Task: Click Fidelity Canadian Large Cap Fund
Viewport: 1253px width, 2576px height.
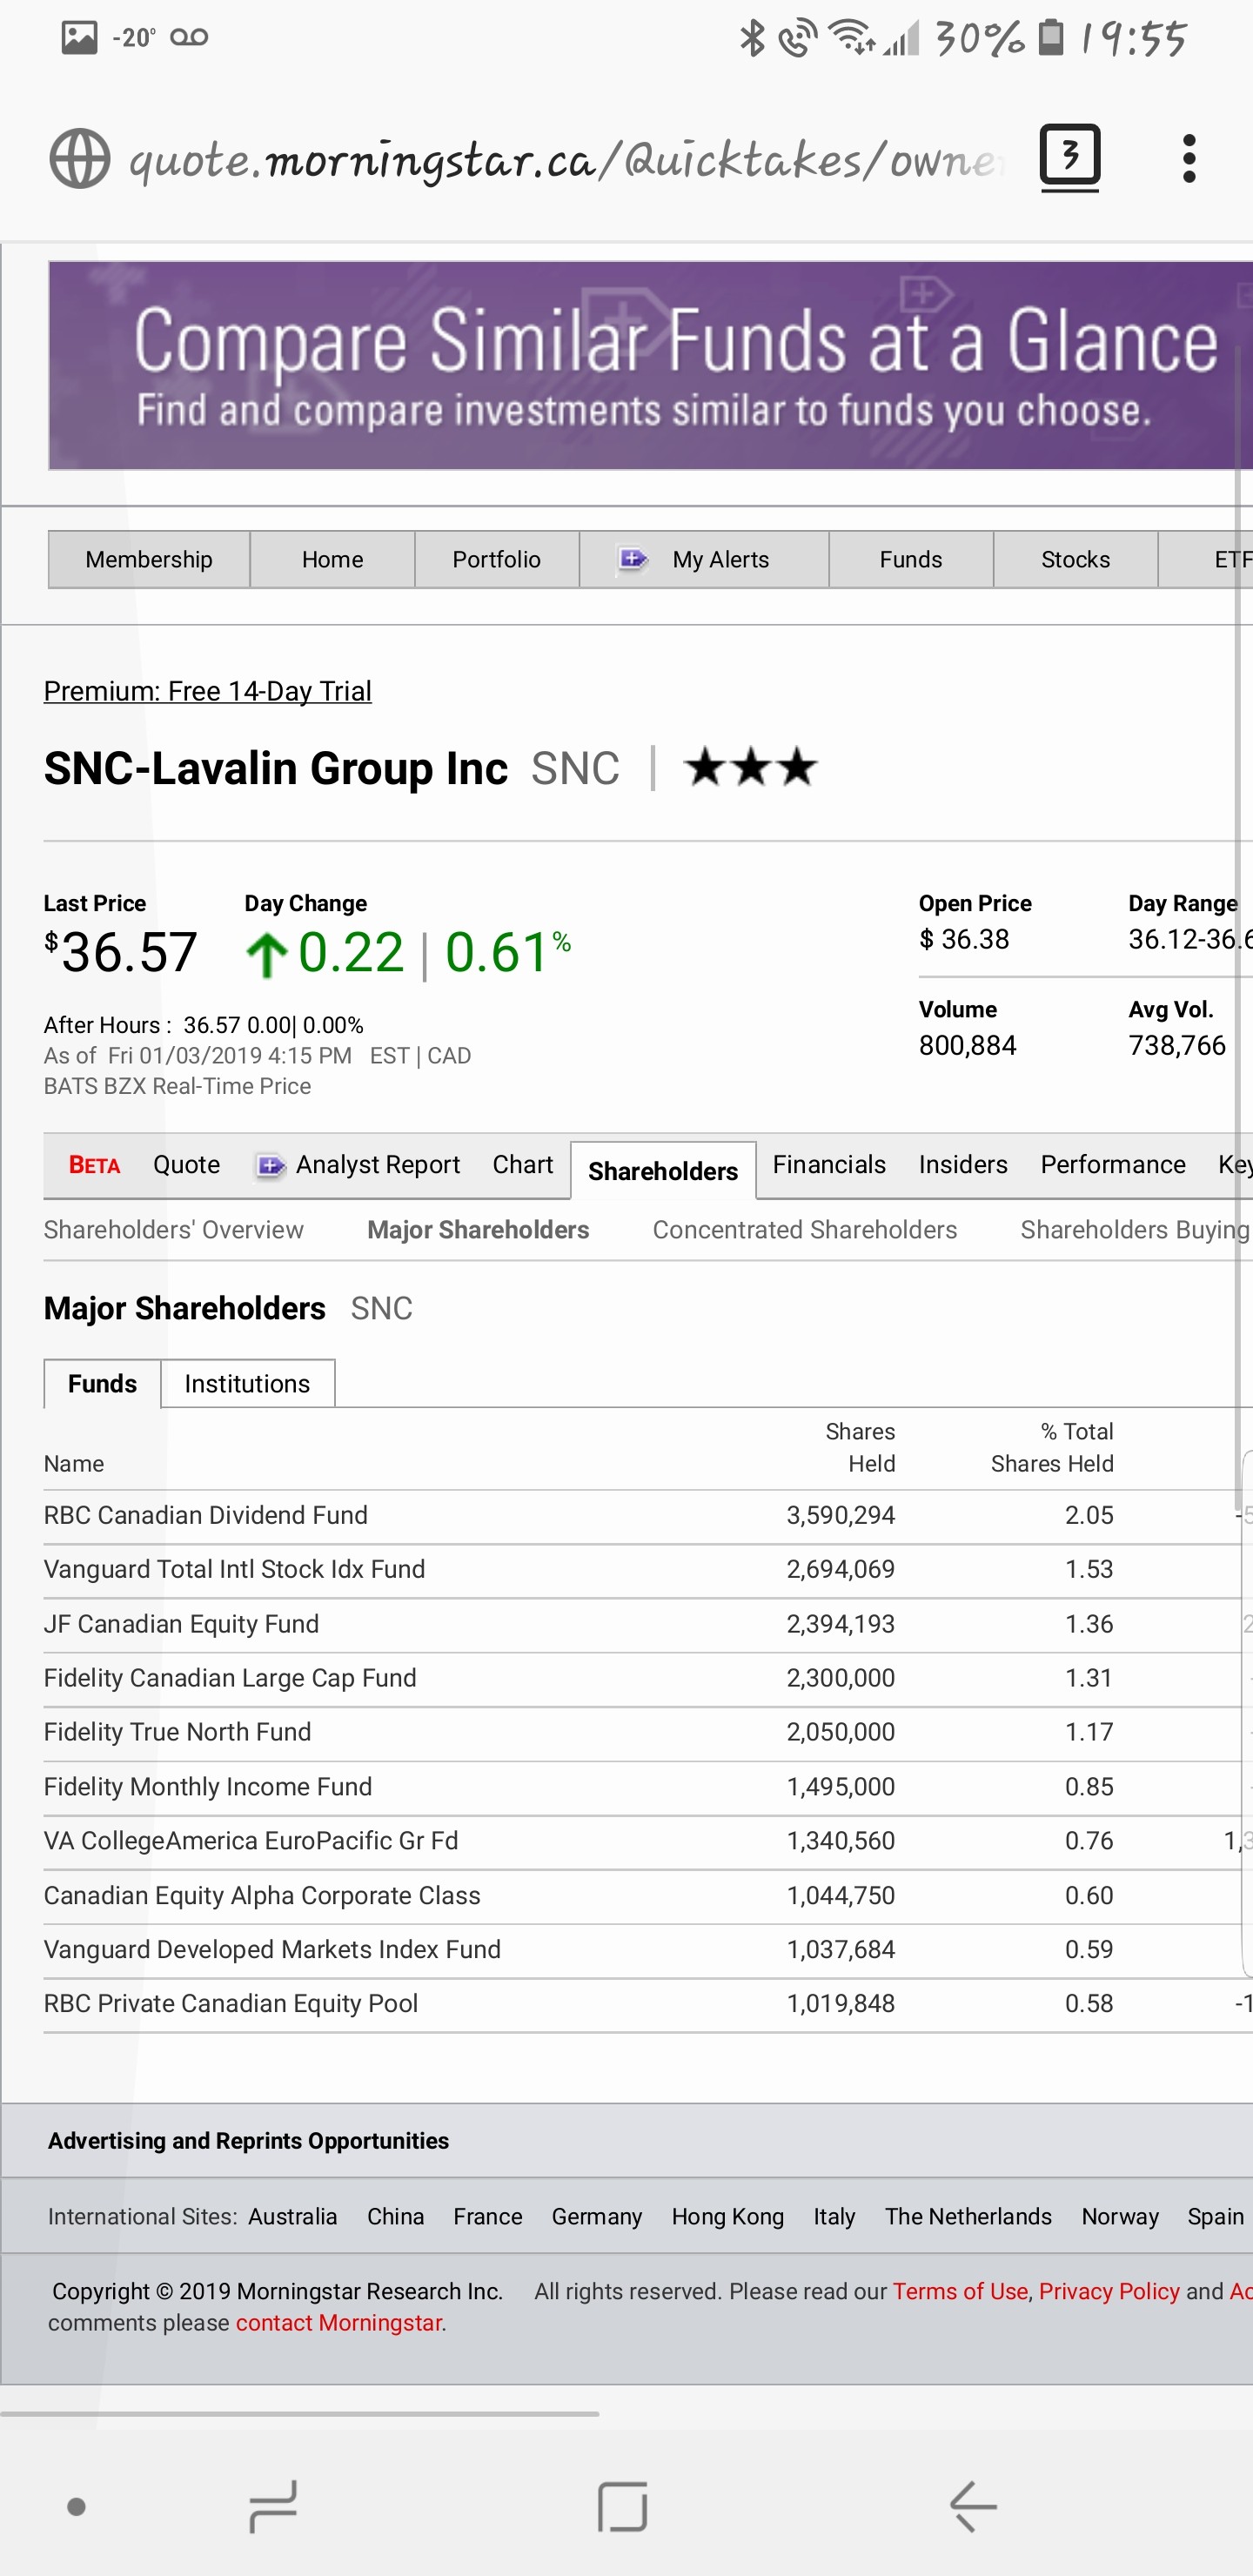Action: pyautogui.click(x=230, y=1678)
